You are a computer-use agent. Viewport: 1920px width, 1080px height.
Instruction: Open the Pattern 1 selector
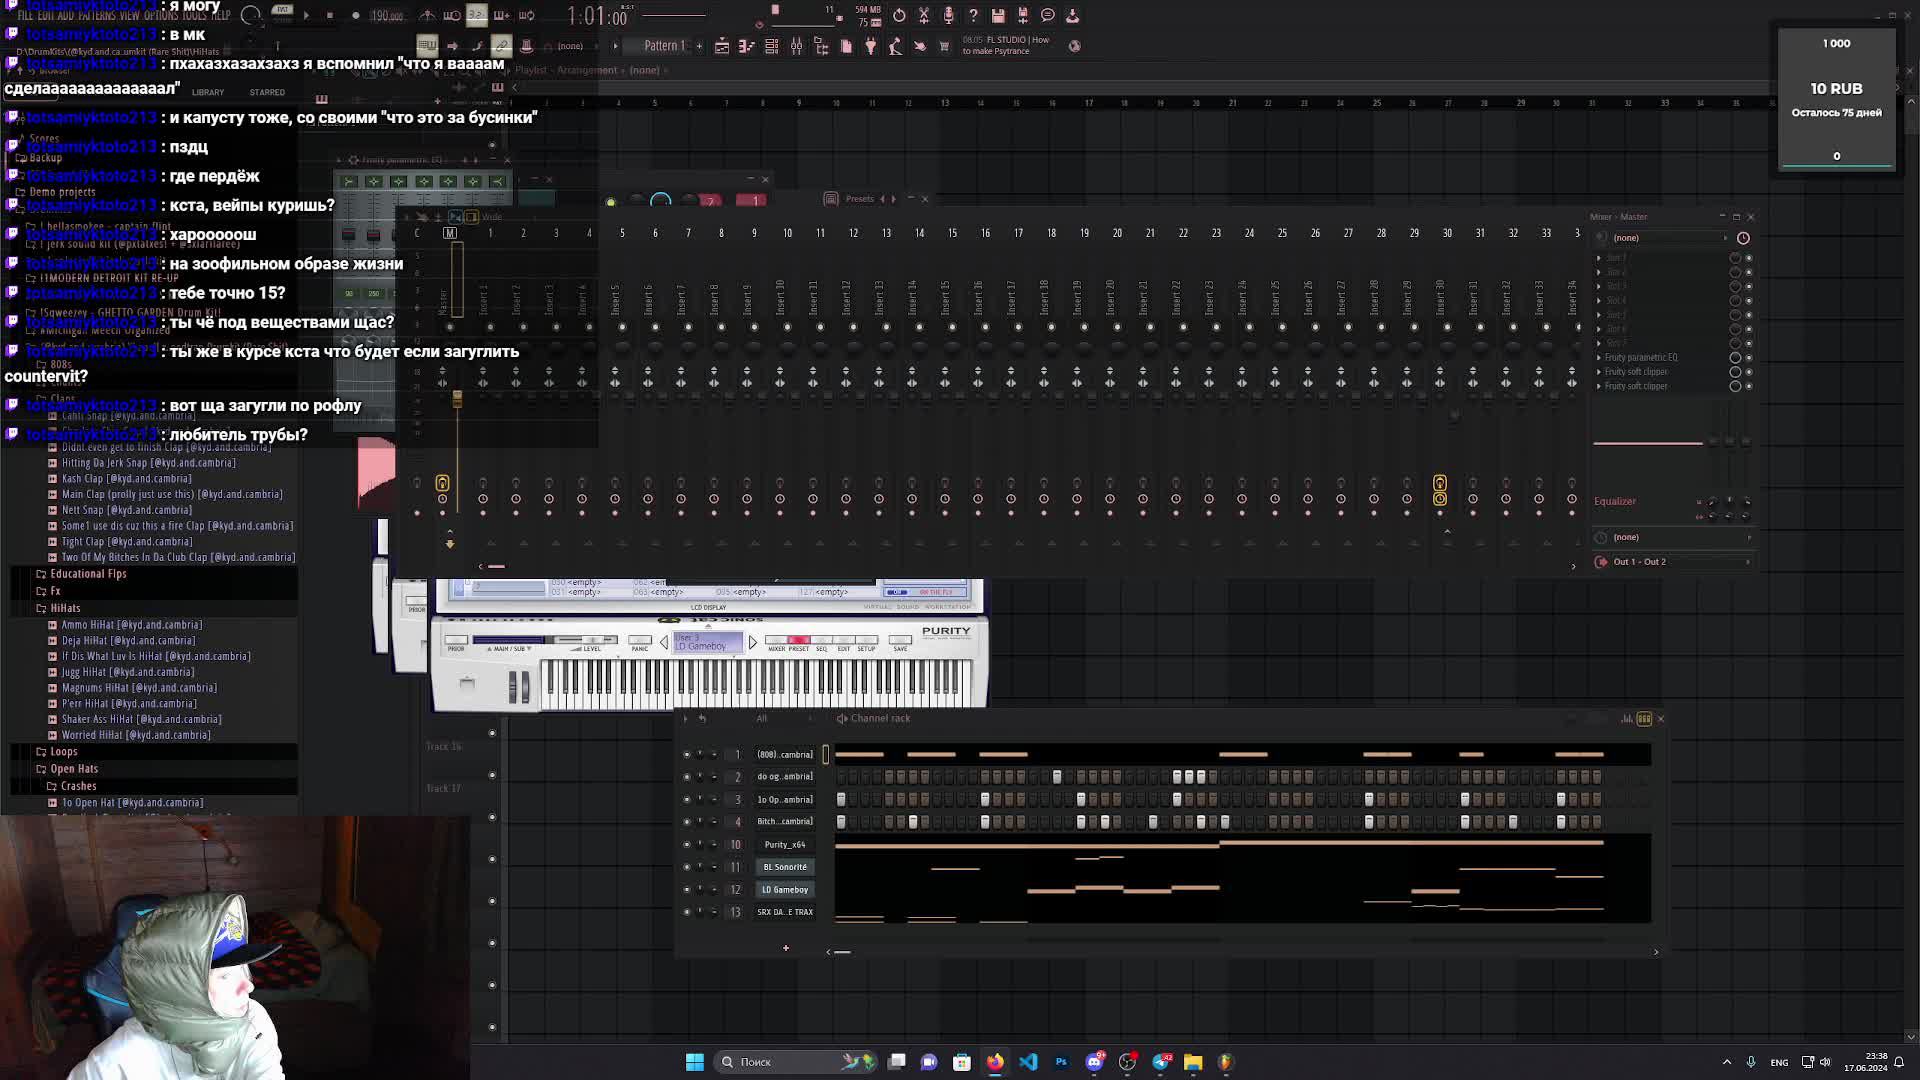(663, 46)
